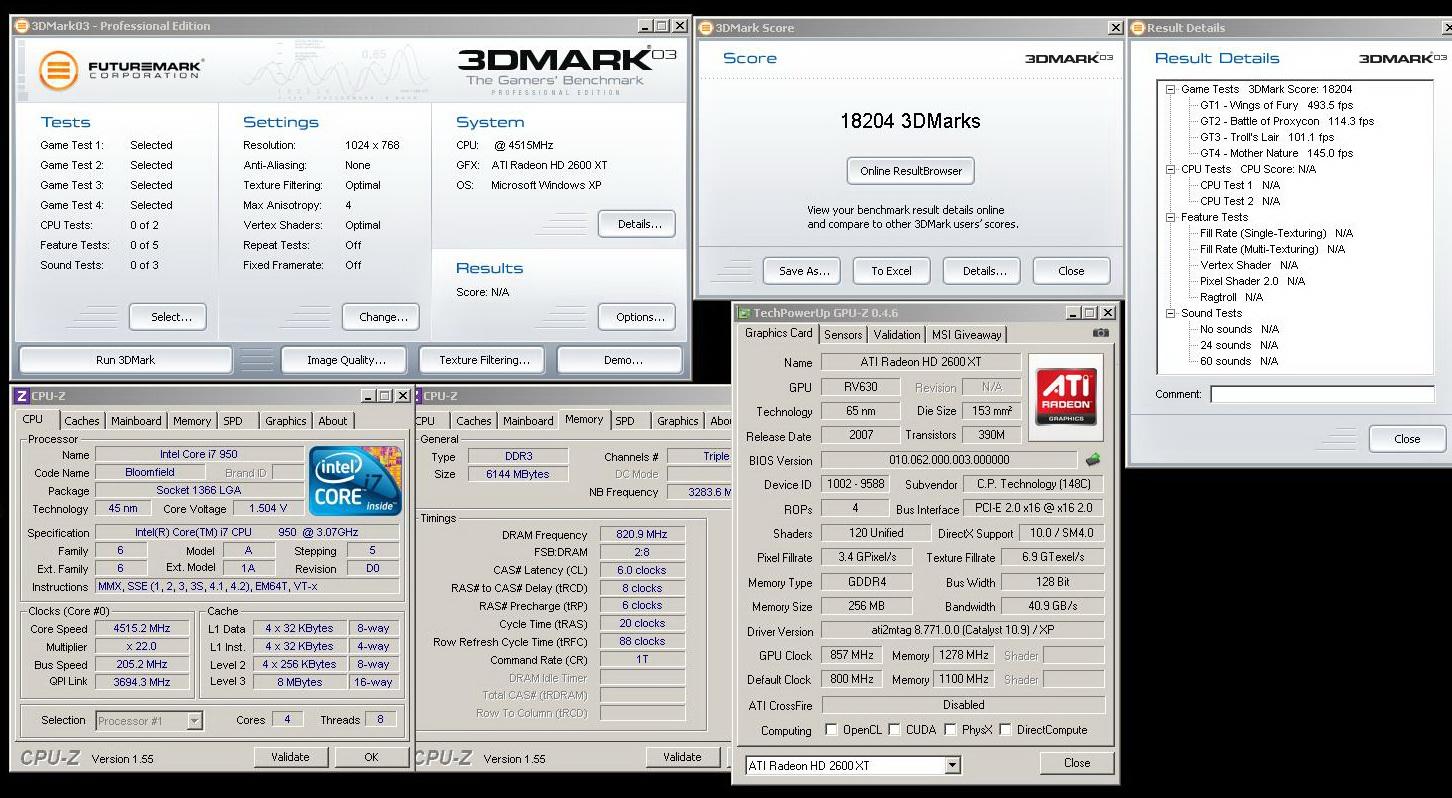1452x798 pixels.
Task: Open the Processor #1 selection dropdown
Action: tap(194, 720)
